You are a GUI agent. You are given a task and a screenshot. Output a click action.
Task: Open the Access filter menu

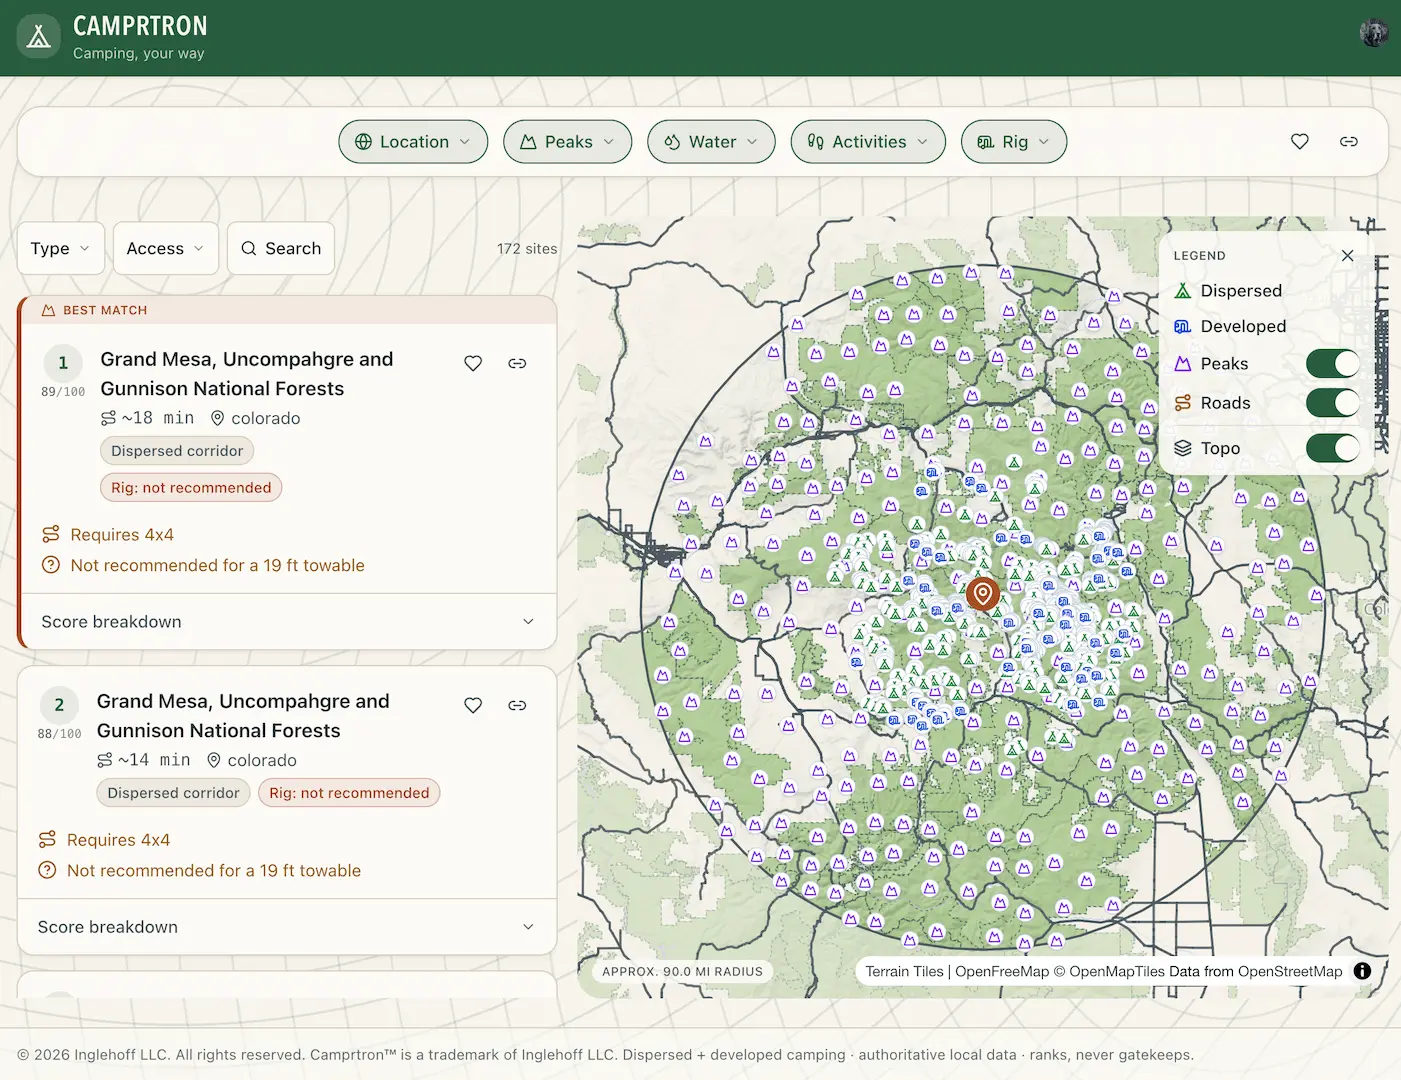[166, 248]
